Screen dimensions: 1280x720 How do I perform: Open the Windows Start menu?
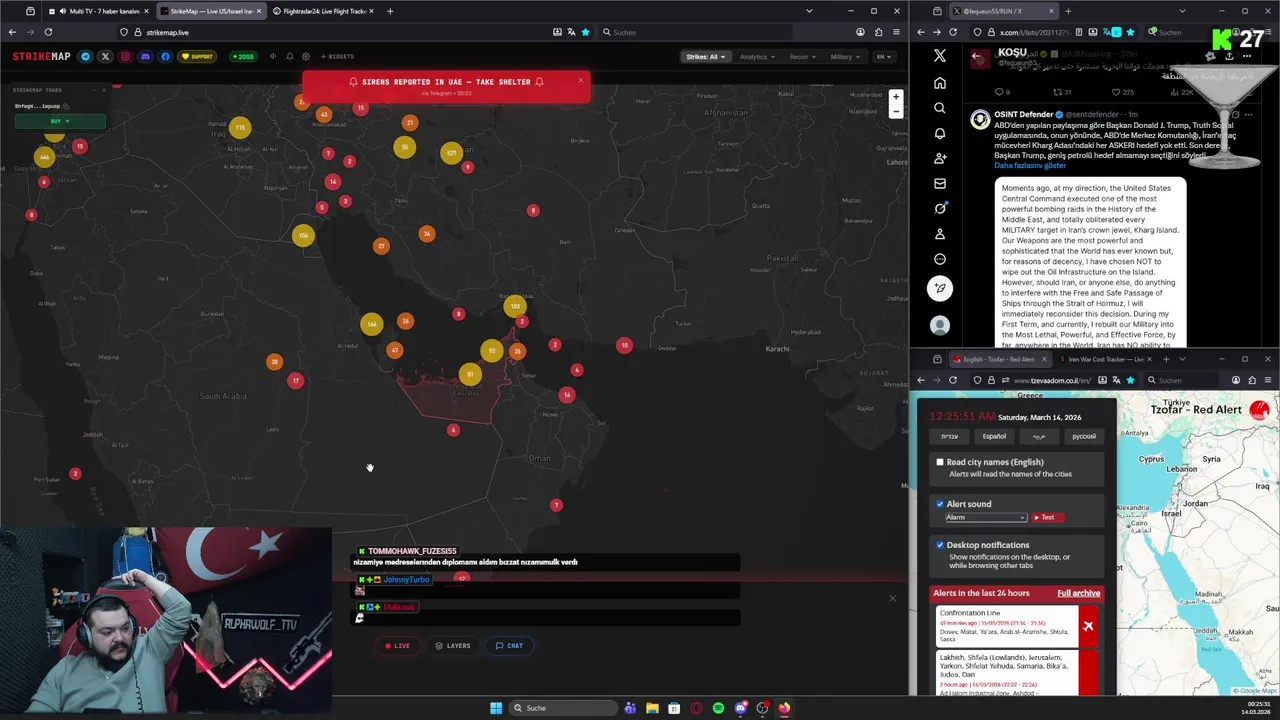point(496,708)
